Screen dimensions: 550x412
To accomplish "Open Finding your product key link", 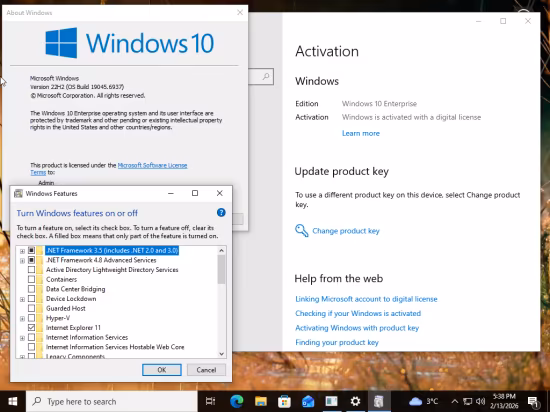I will pyautogui.click(x=337, y=342).
